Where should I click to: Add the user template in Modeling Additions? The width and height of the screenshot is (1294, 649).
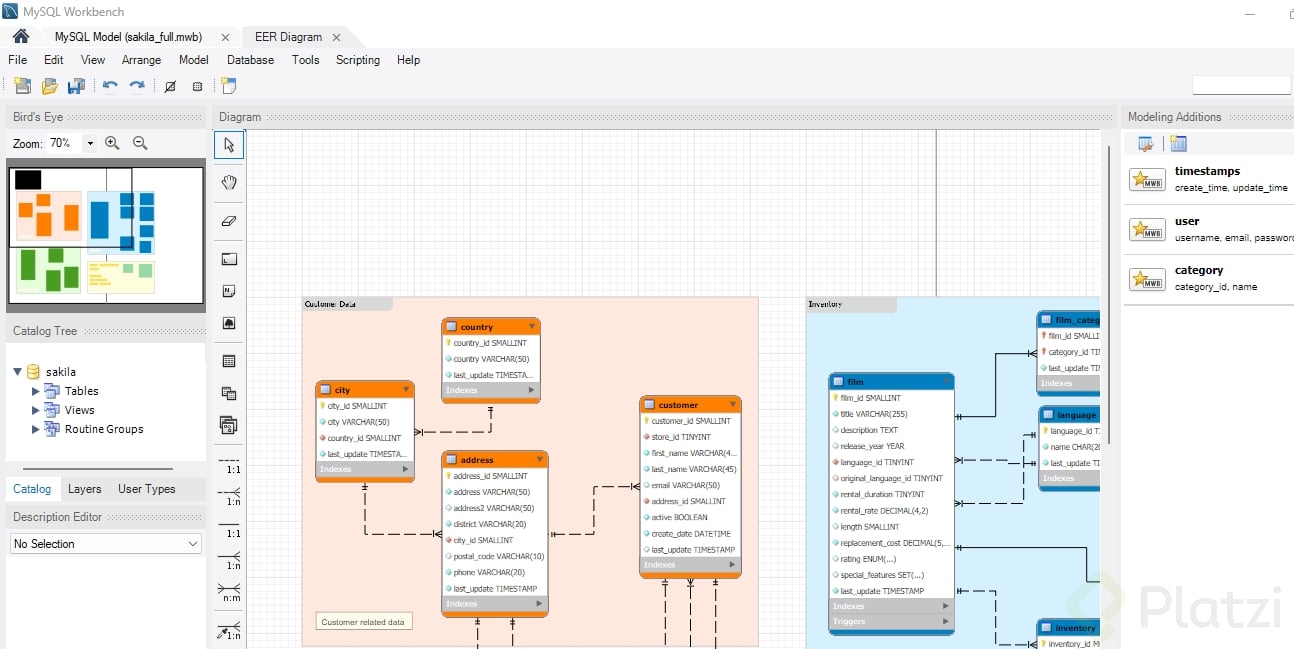[1209, 229]
